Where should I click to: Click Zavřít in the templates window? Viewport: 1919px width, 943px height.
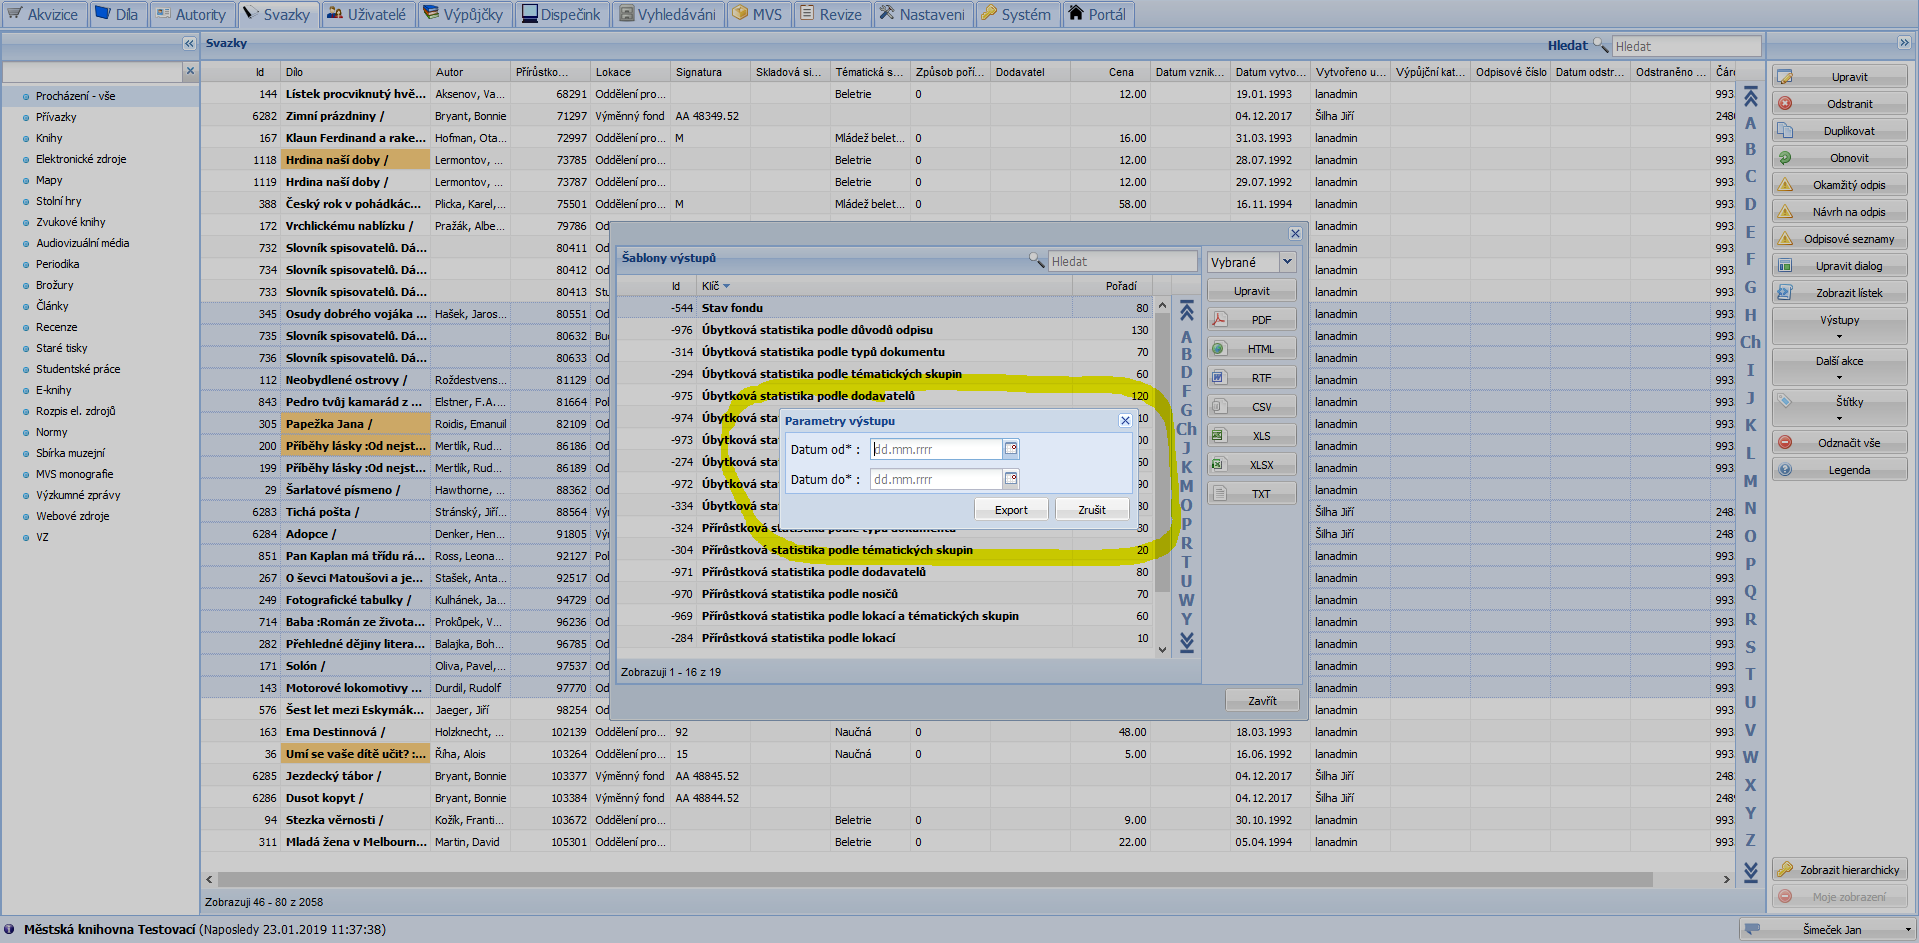[x=1262, y=701]
